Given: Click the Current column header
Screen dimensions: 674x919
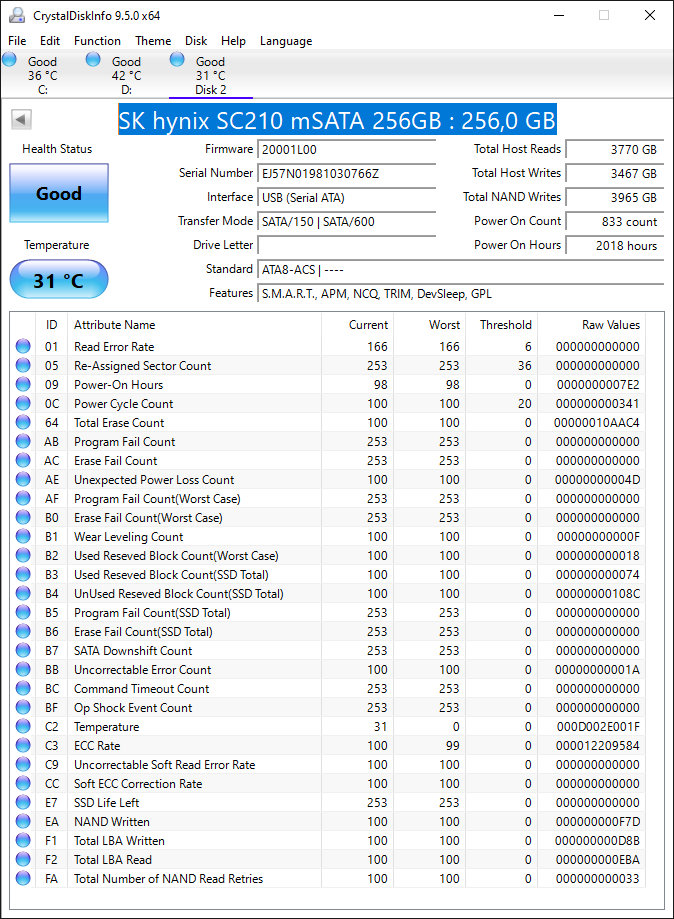Looking at the screenshot, I should [x=357, y=325].
